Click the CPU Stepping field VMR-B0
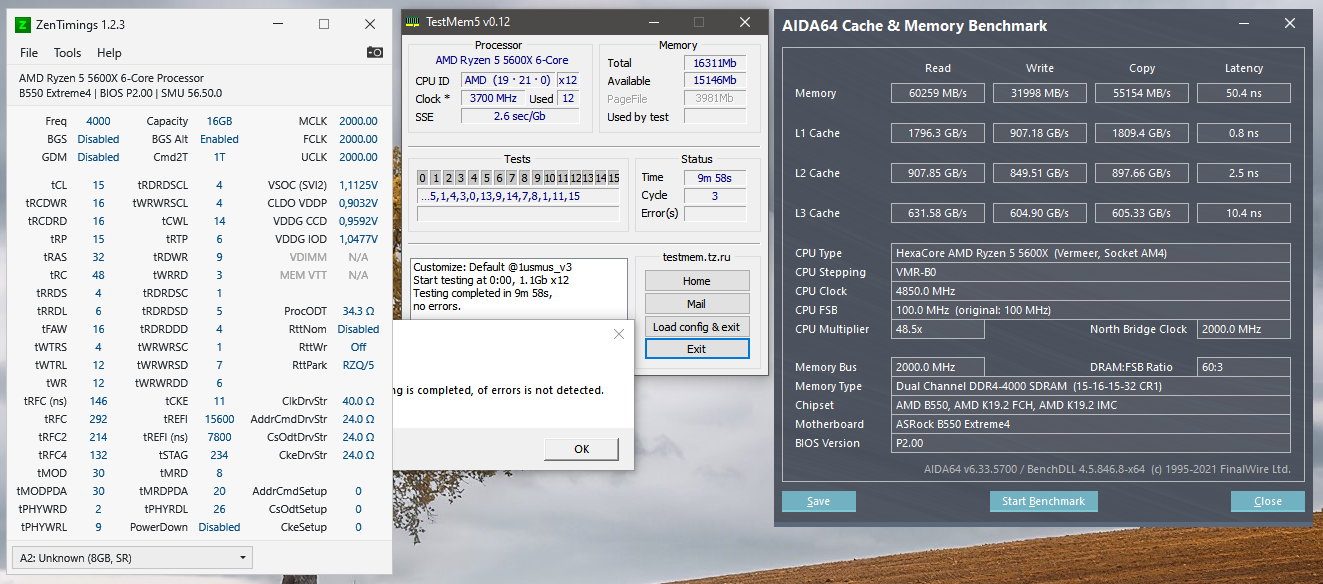 tap(1091, 272)
